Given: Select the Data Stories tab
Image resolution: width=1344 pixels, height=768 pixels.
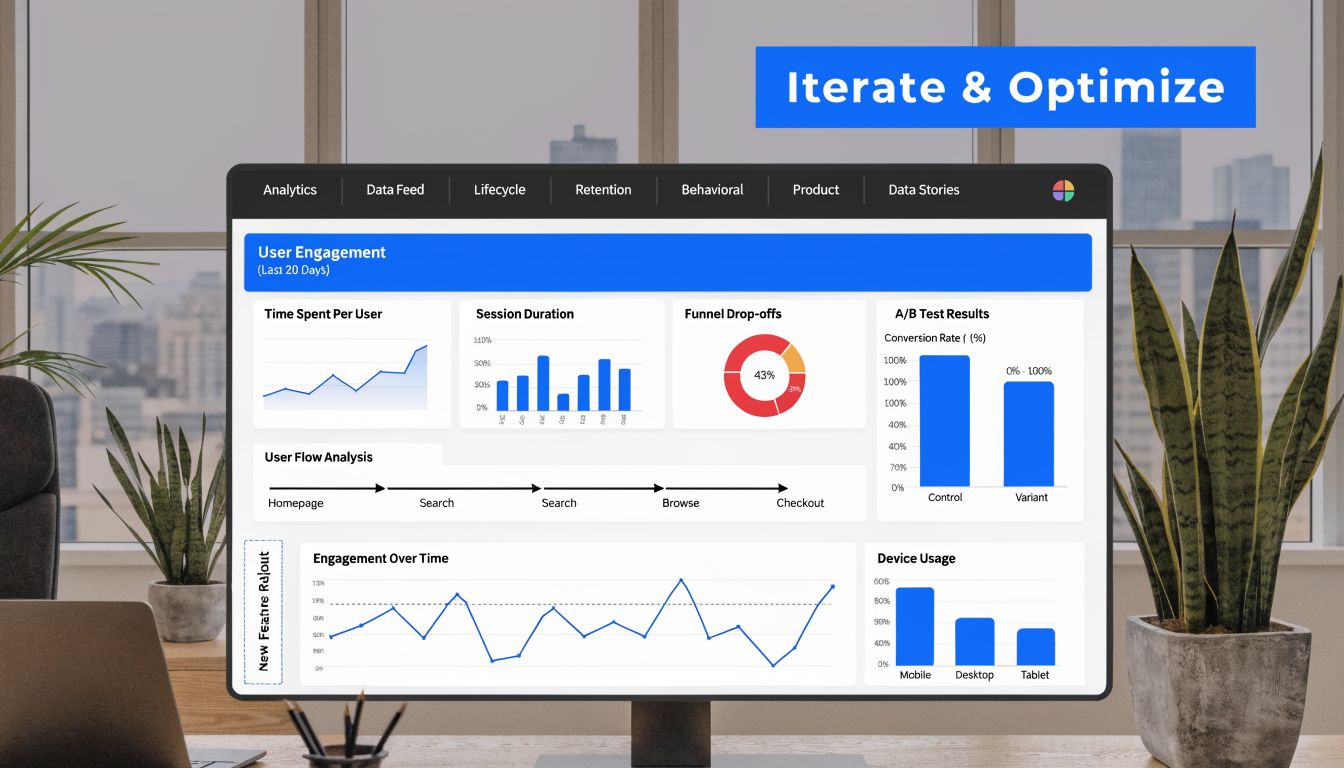Looking at the screenshot, I should coord(922,190).
